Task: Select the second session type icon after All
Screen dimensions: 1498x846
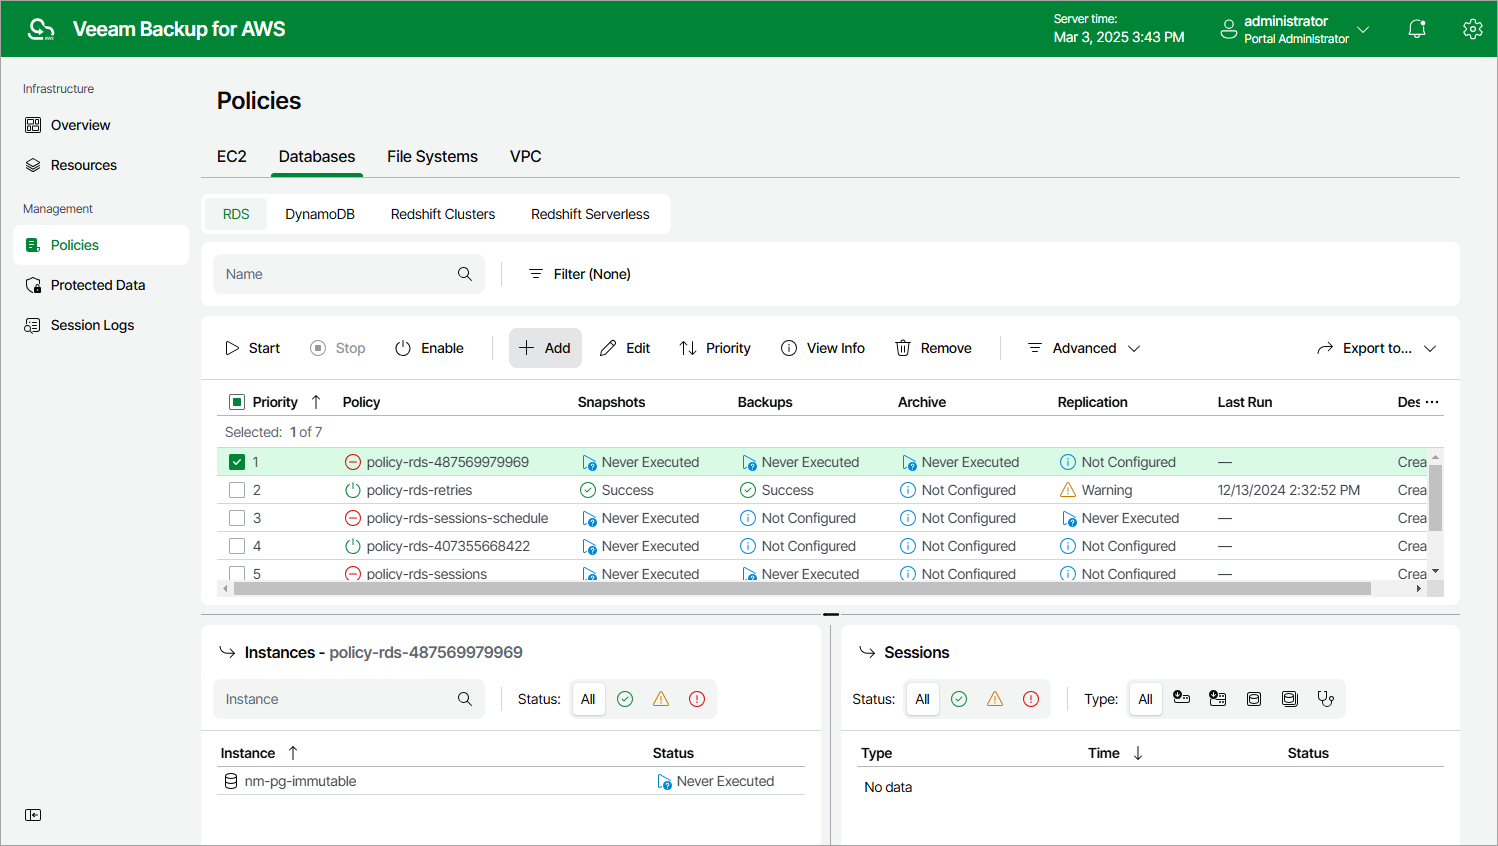Action: (x=1218, y=699)
